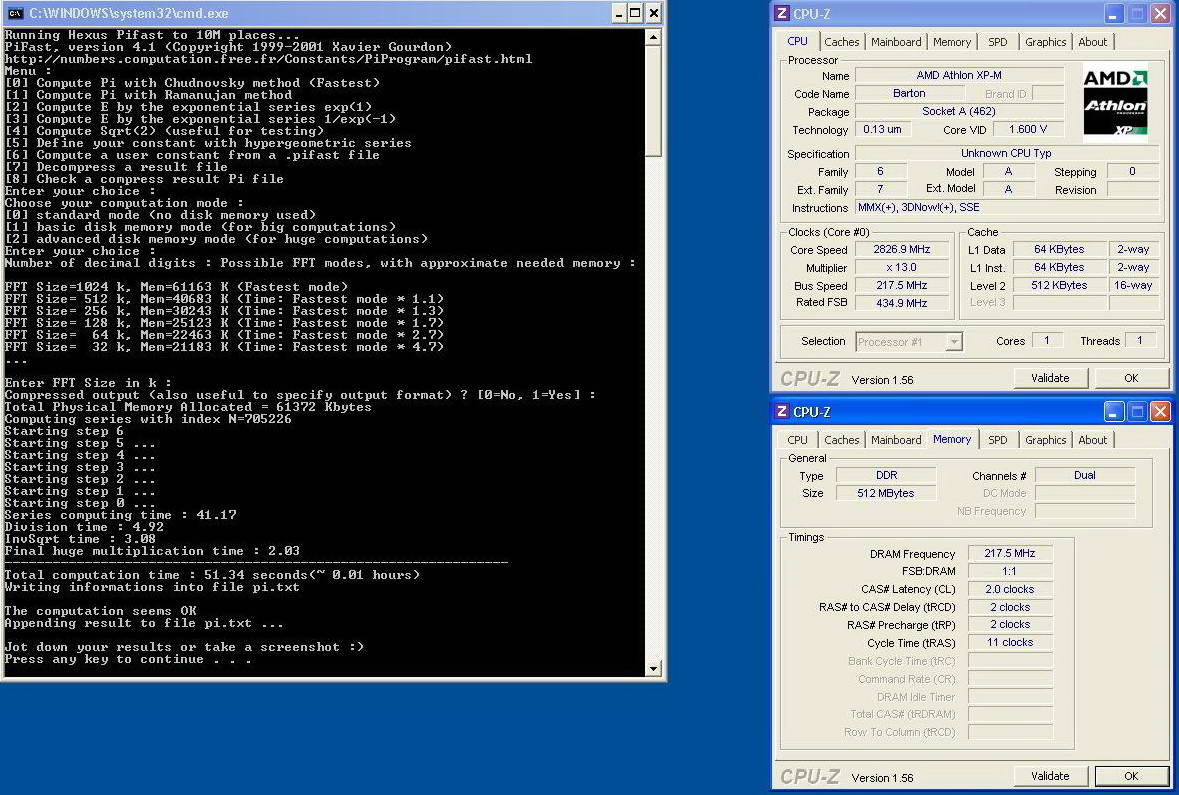Select Memory tab in lower CPU-Z window
Screen dimensions: 1179x795
click(x=952, y=439)
